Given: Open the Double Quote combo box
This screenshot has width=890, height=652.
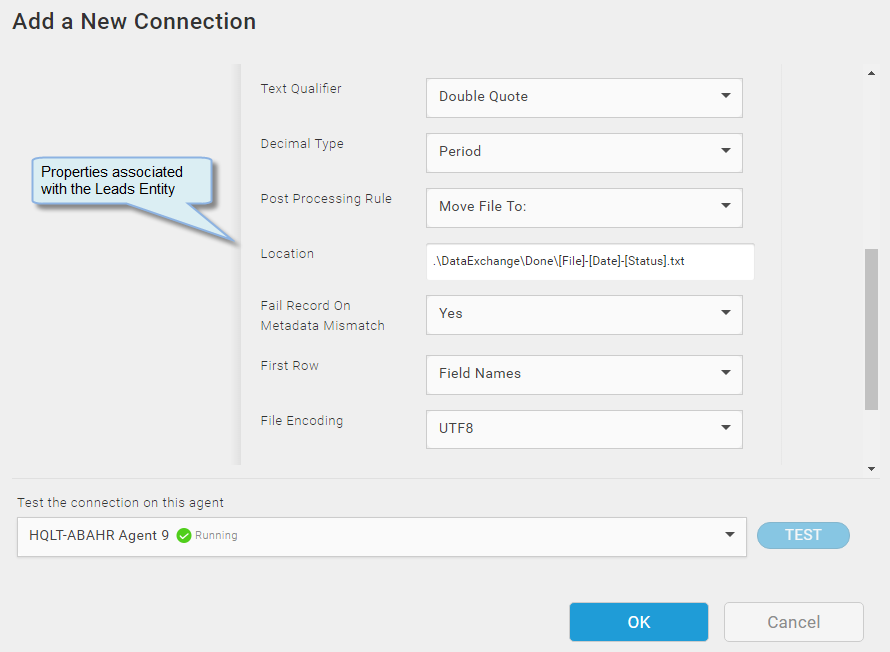Looking at the screenshot, I should (584, 98).
